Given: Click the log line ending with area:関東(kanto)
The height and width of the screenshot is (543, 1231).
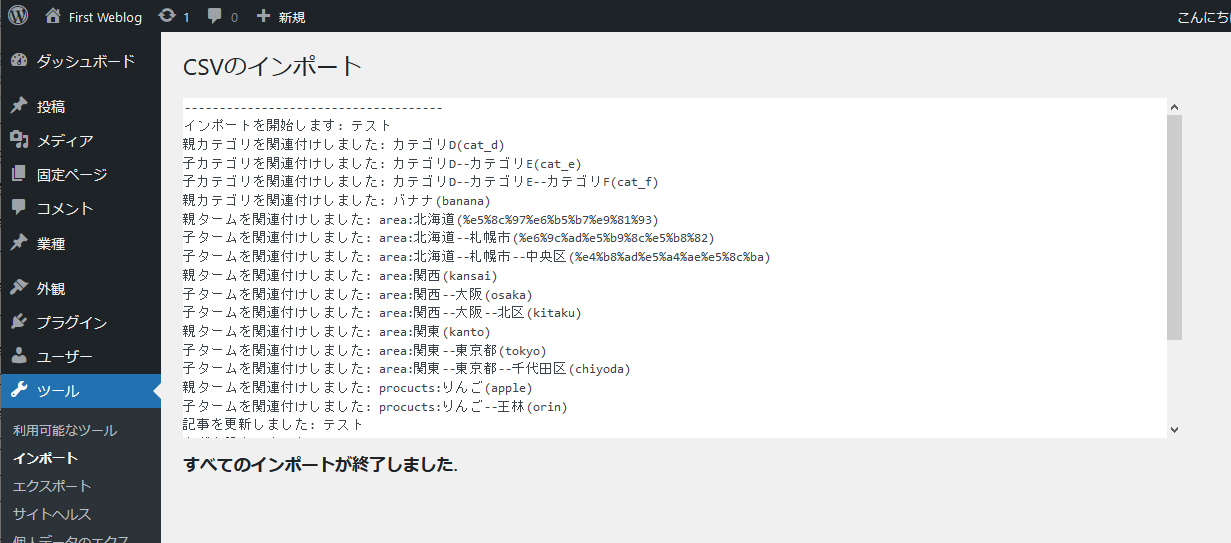Looking at the screenshot, I should (x=337, y=331).
